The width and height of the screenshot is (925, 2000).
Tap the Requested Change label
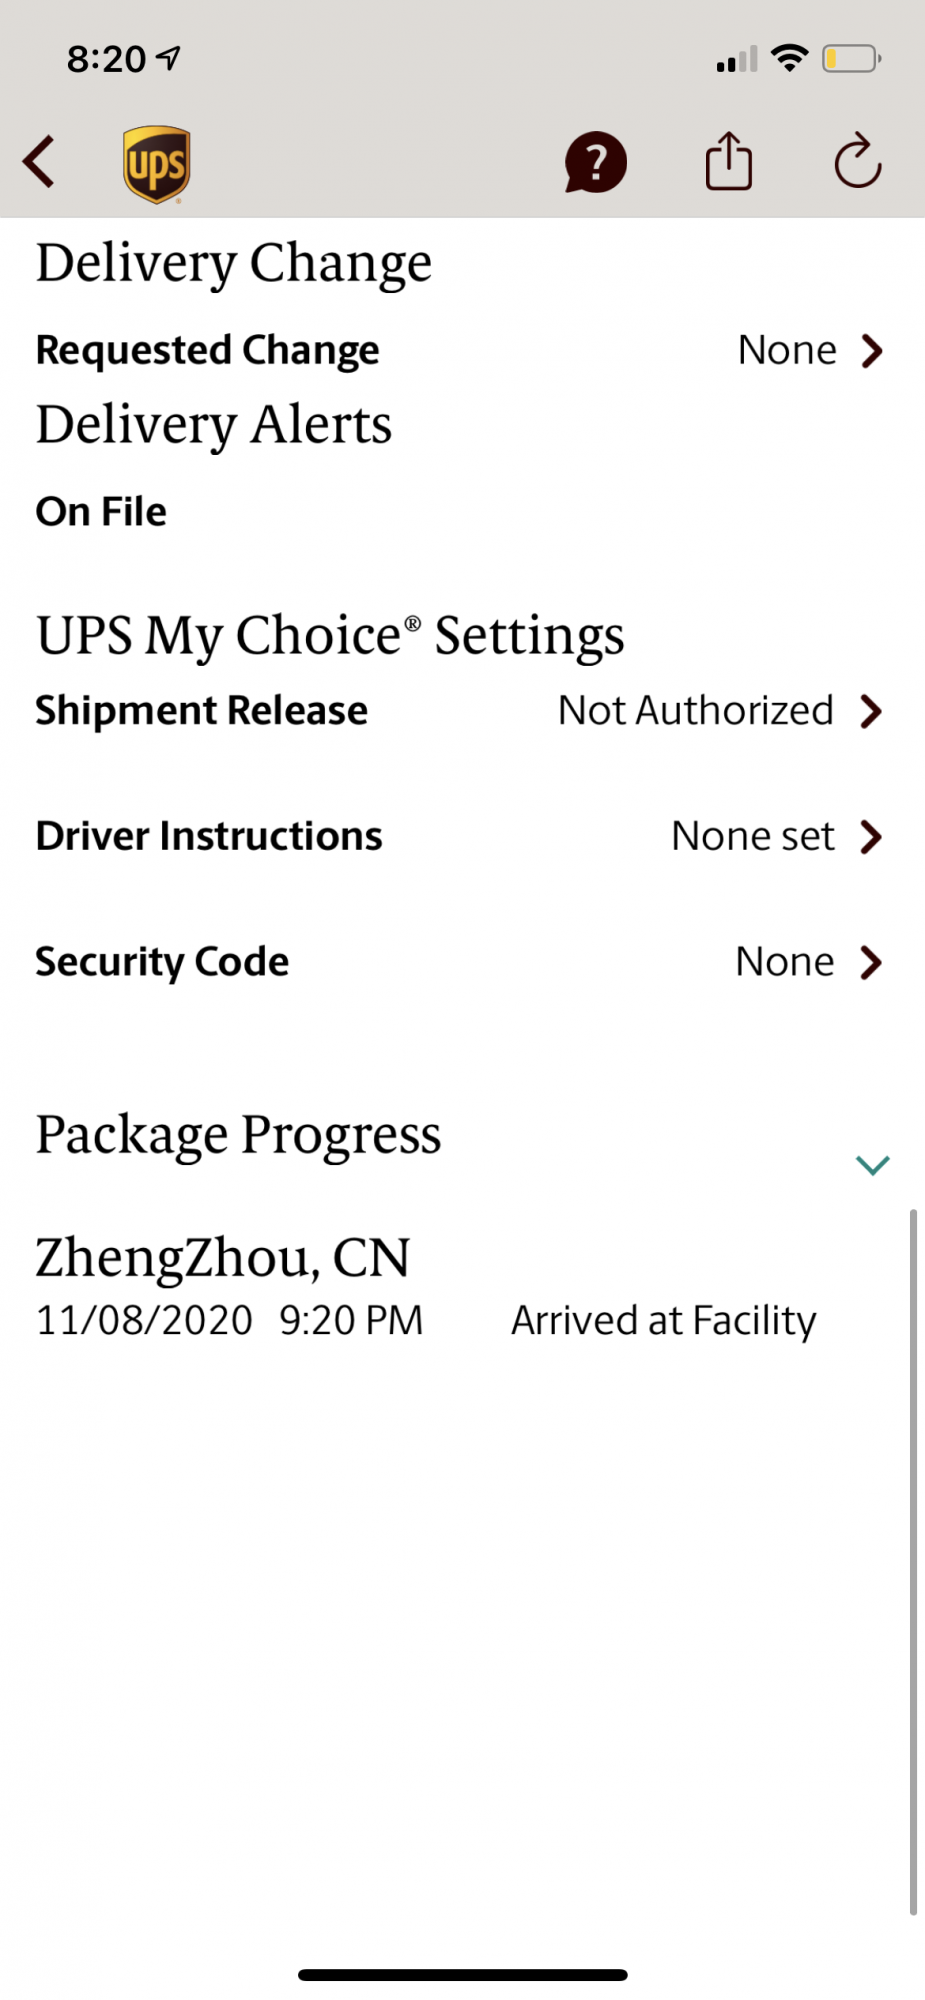tap(208, 351)
